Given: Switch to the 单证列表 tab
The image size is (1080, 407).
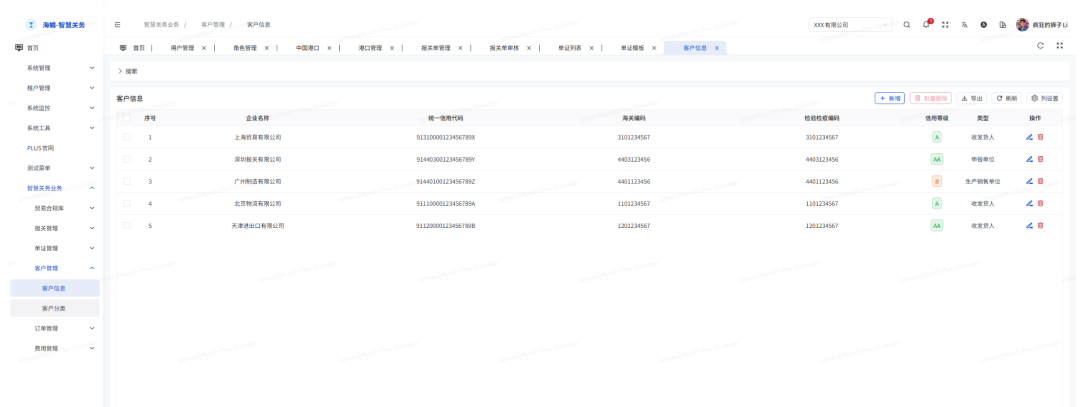Looking at the screenshot, I should pos(570,48).
